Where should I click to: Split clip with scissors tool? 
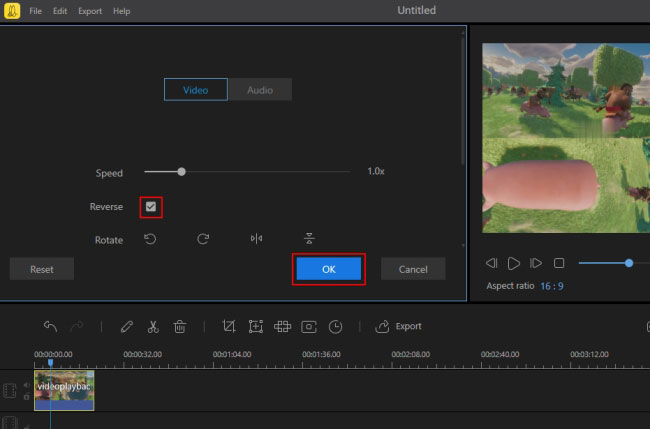pos(153,327)
